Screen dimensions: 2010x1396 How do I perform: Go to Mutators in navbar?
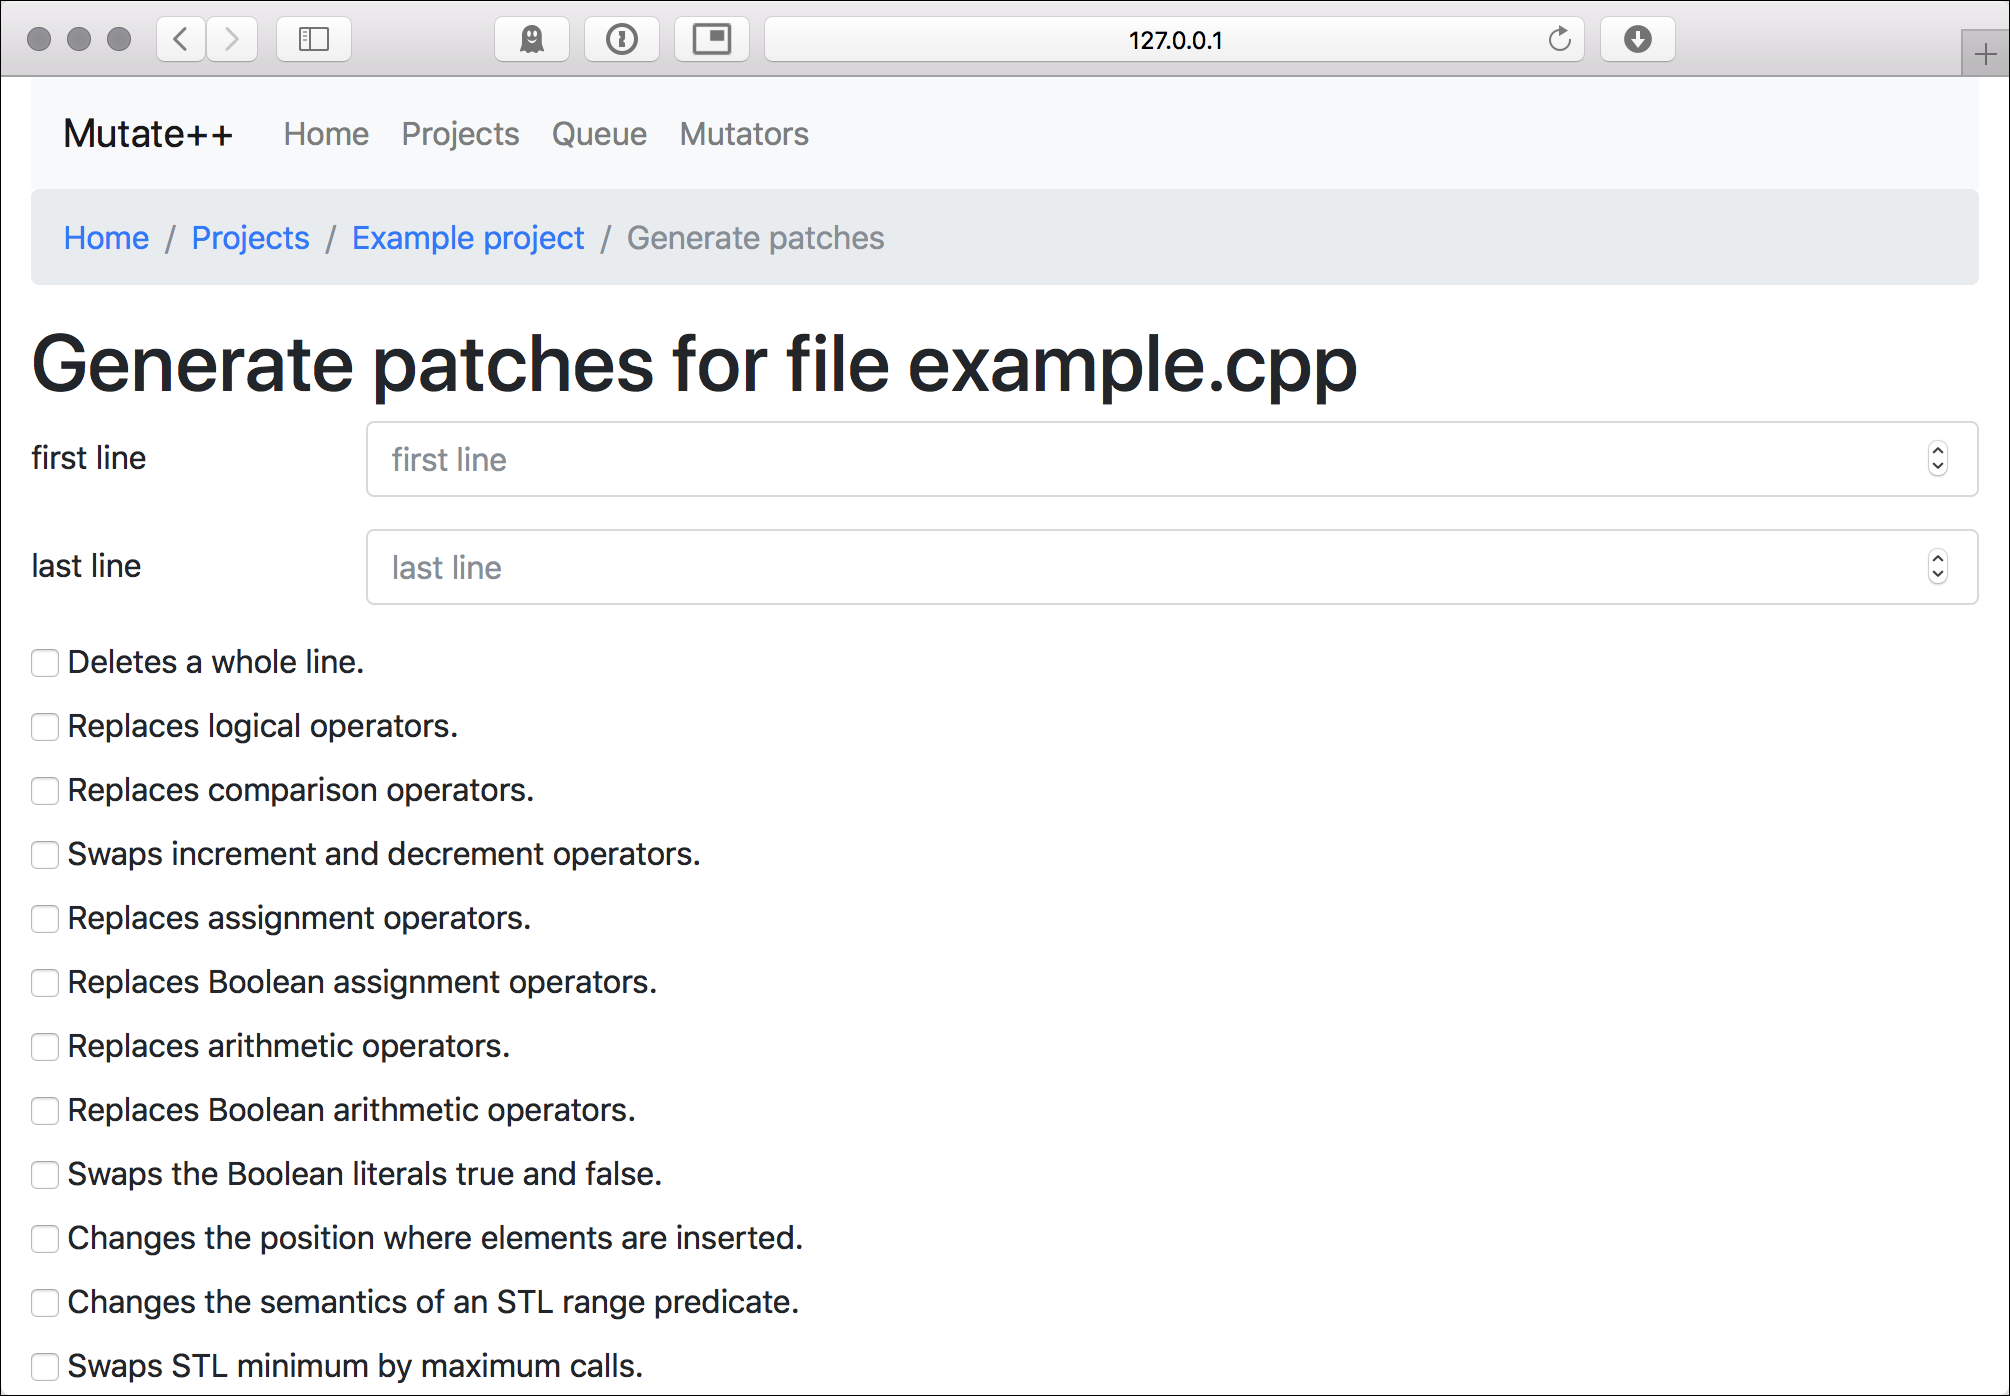tap(744, 134)
